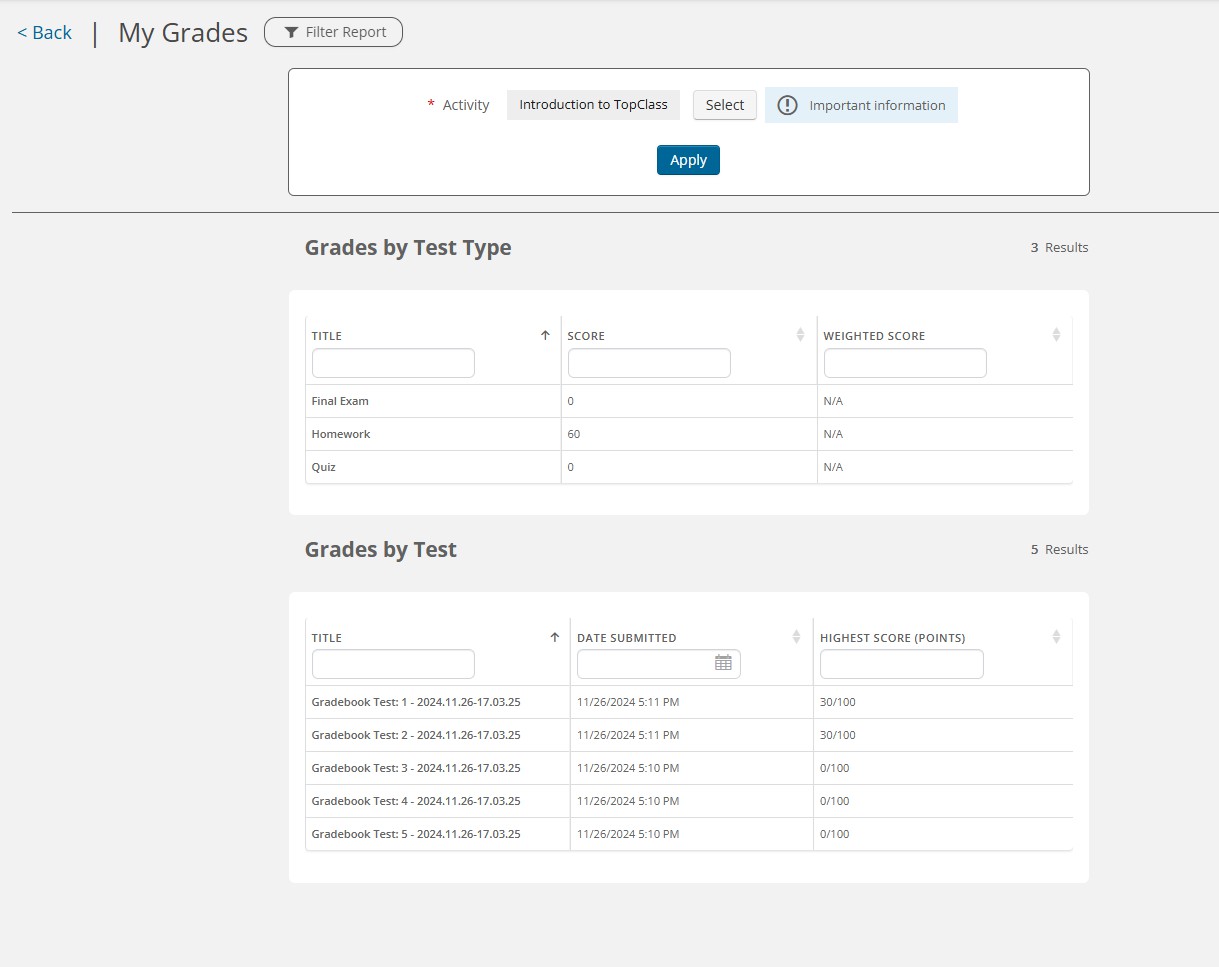1219x967 pixels.
Task: Open the Filter Report button
Action: (333, 32)
